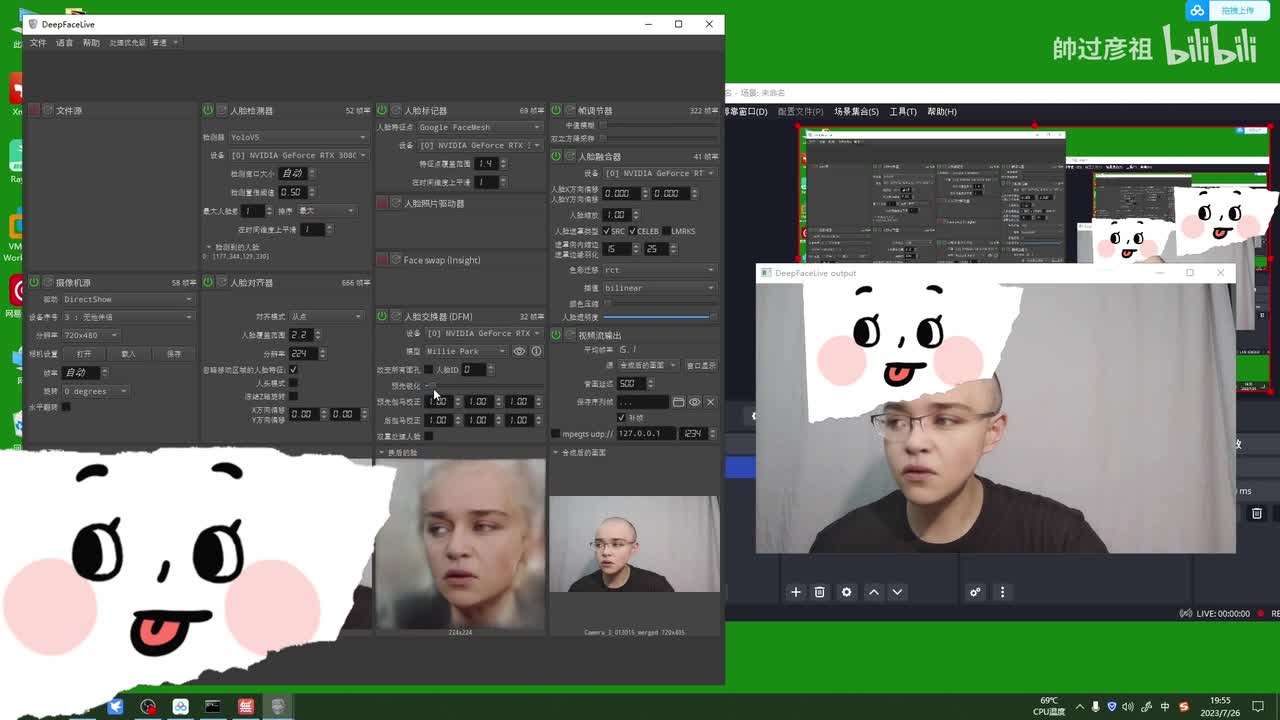Open OBS source properties gear icon
Viewport: 1280px width, 720px height.
coord(846,592)
